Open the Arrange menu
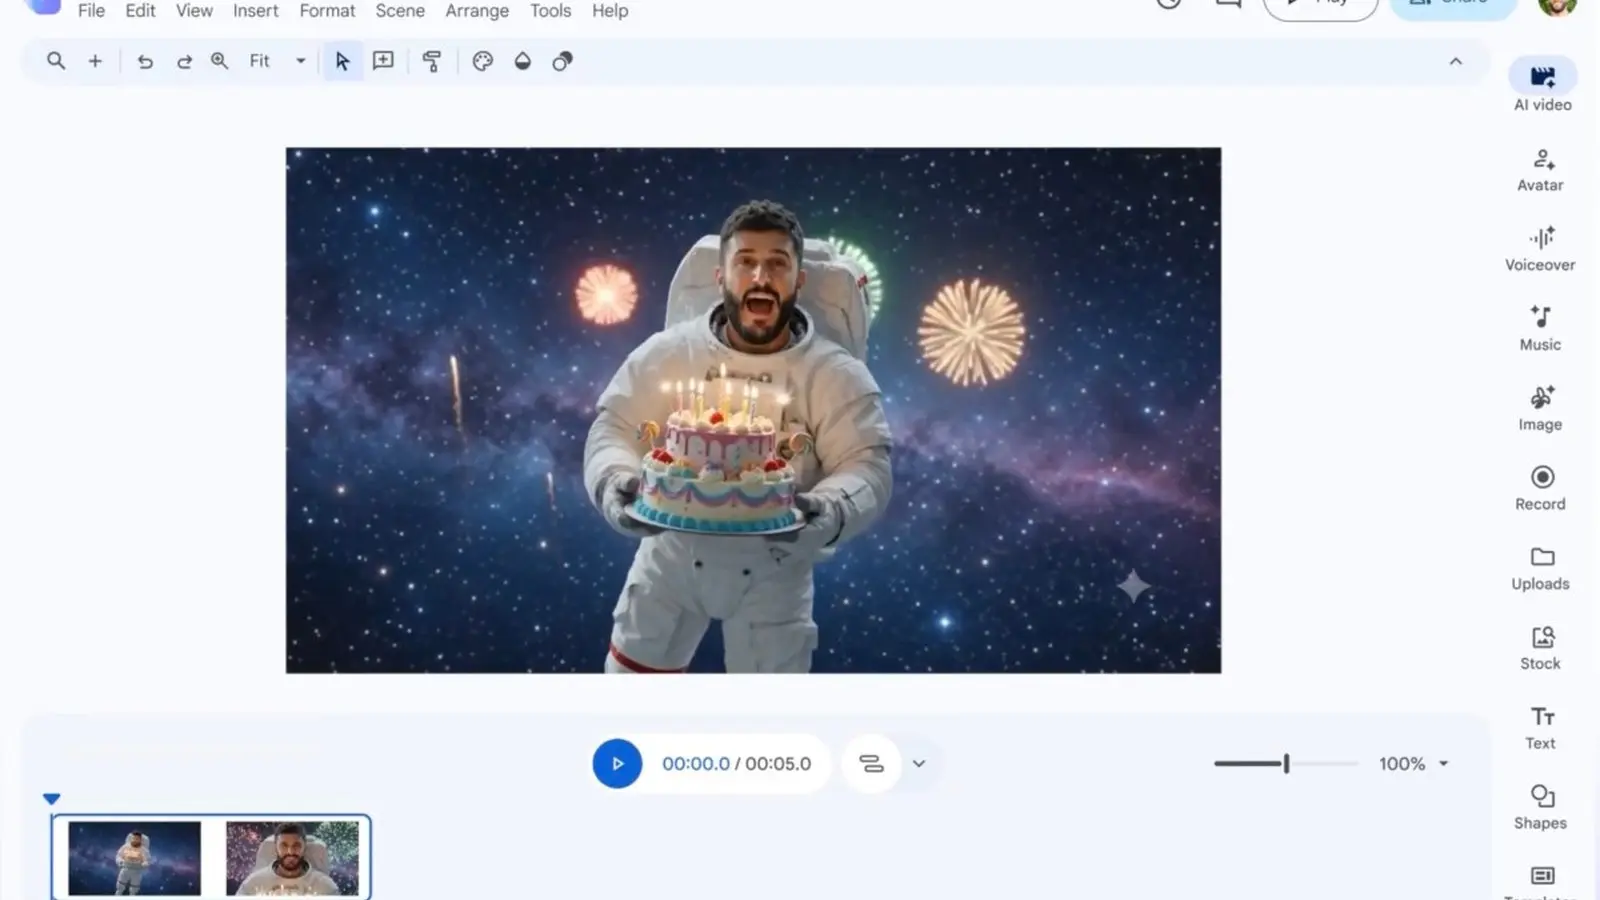 [477, 11]
